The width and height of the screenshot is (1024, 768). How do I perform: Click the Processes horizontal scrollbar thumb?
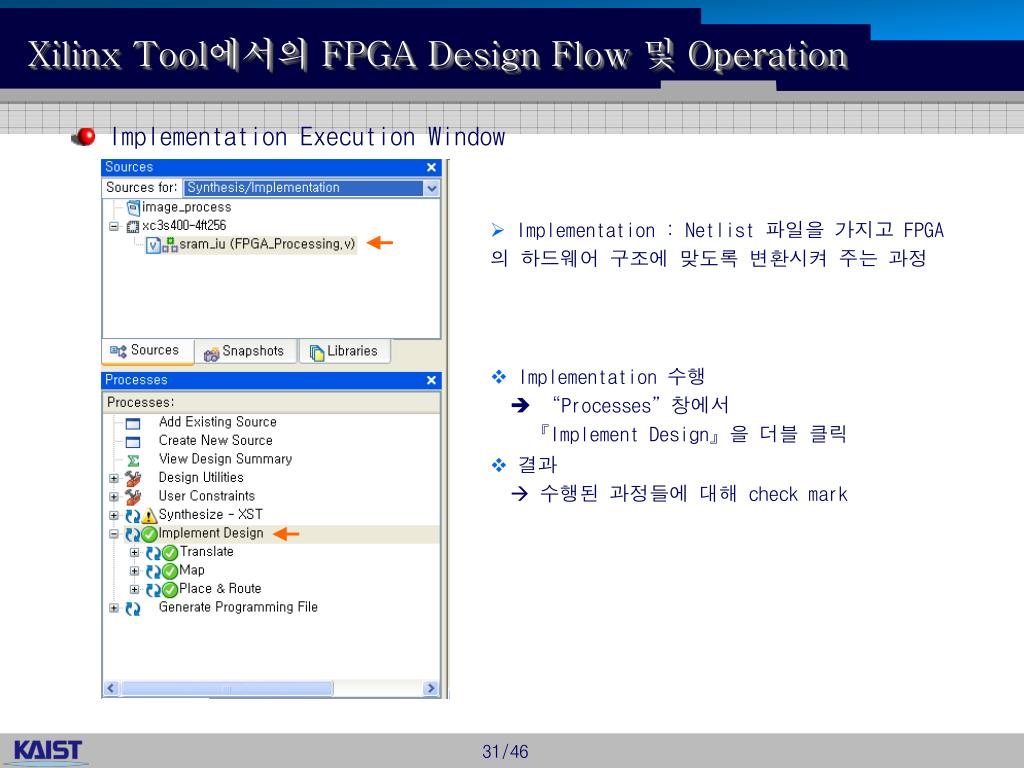227,688
